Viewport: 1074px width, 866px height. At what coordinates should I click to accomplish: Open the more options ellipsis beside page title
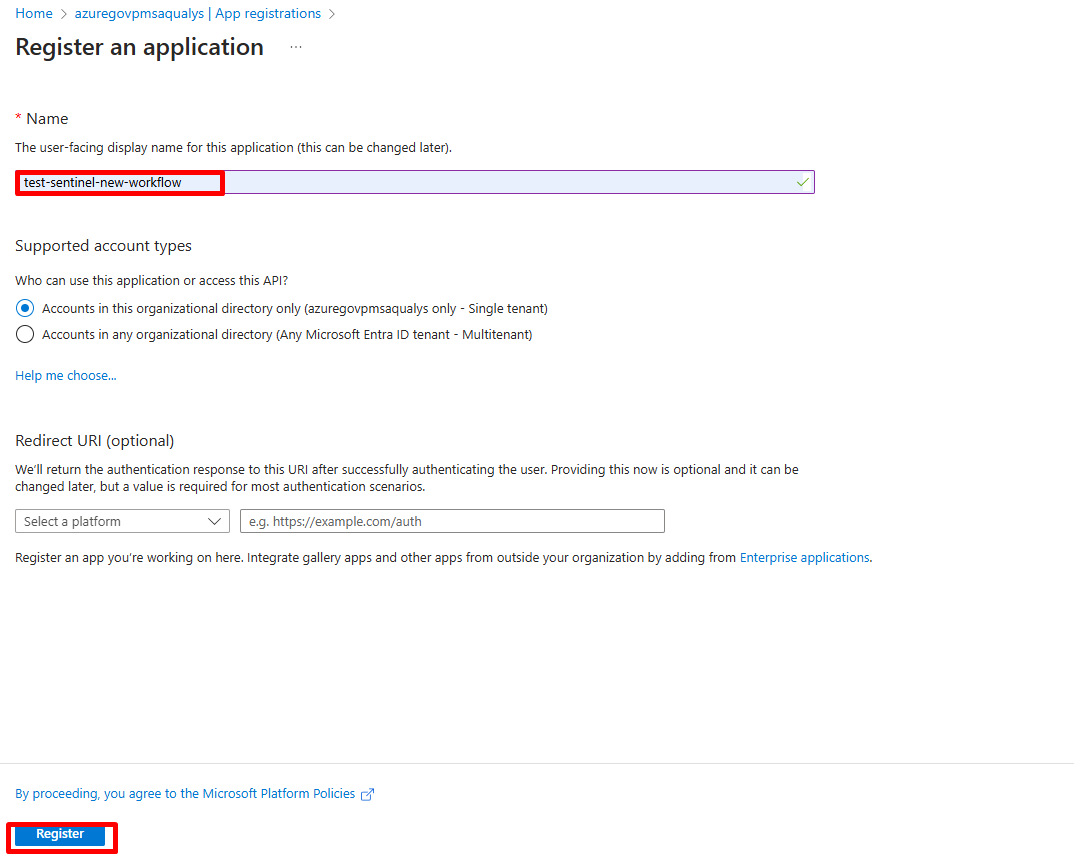(296, 47)
